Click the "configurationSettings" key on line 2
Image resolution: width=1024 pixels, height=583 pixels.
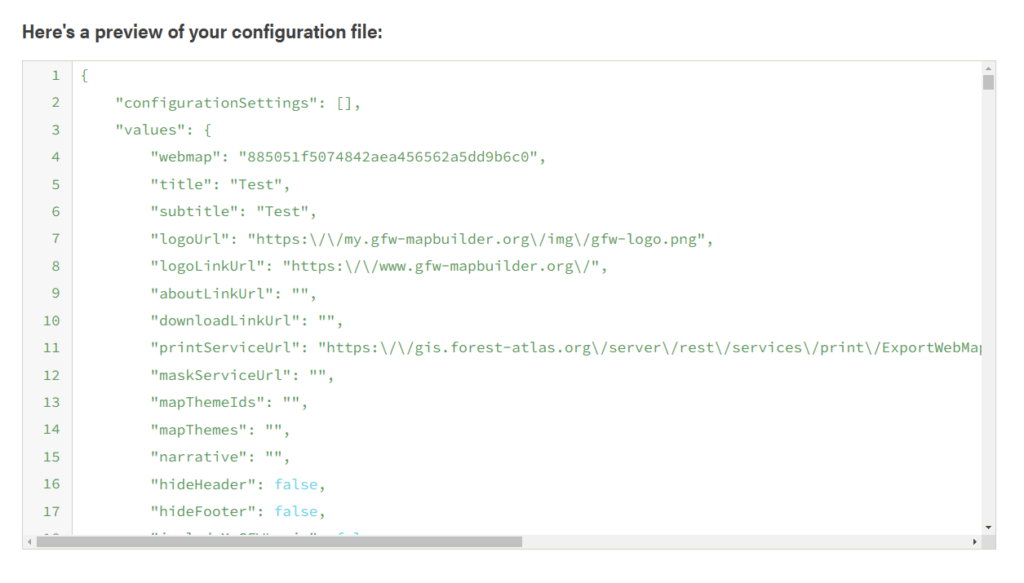[x=216, y=103]
